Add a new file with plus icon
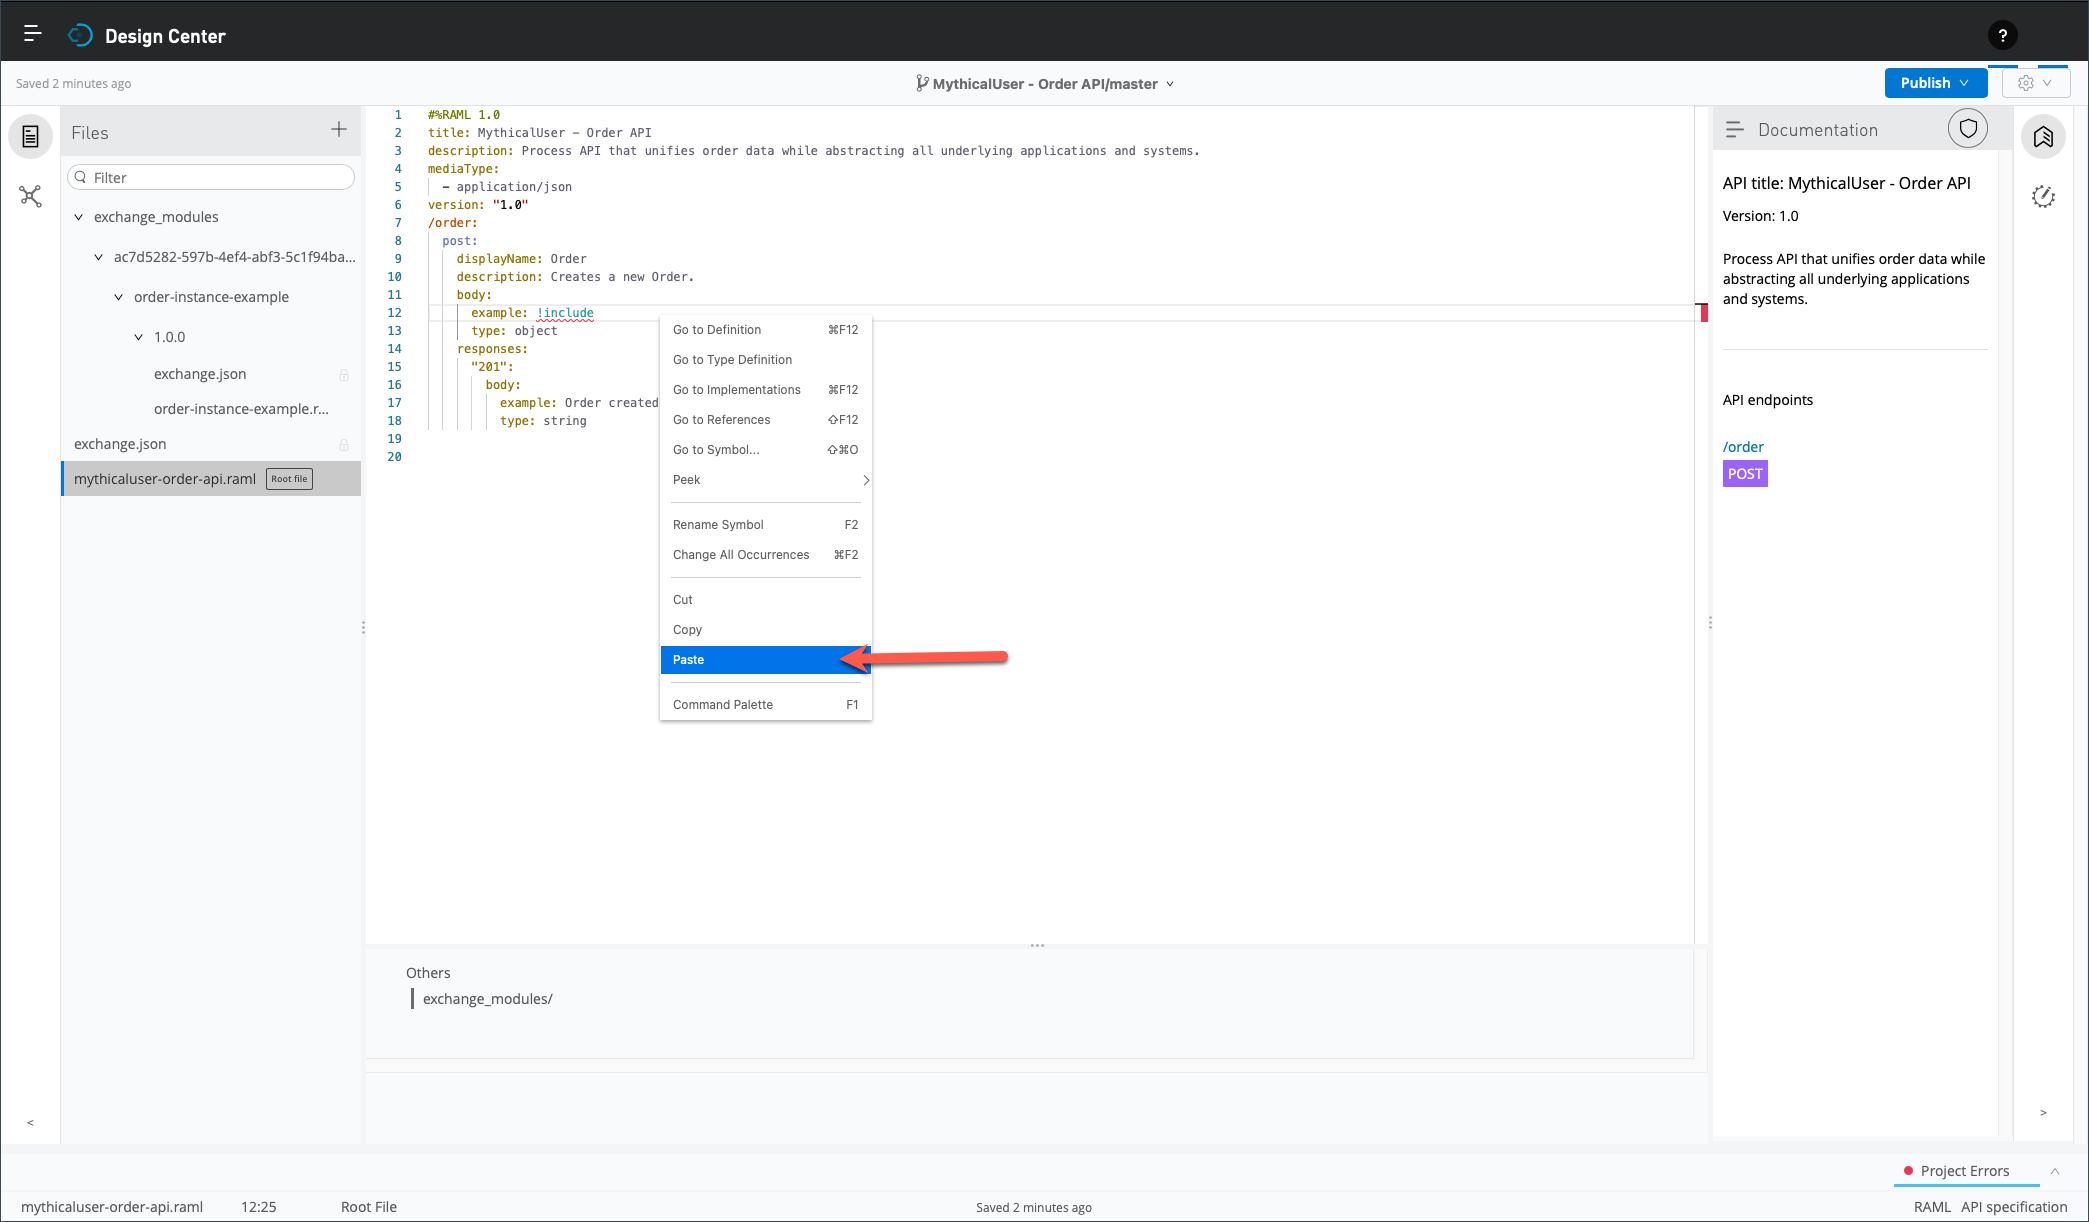The height and width of the screenshot is (1222, 2089). click(339, 130)
